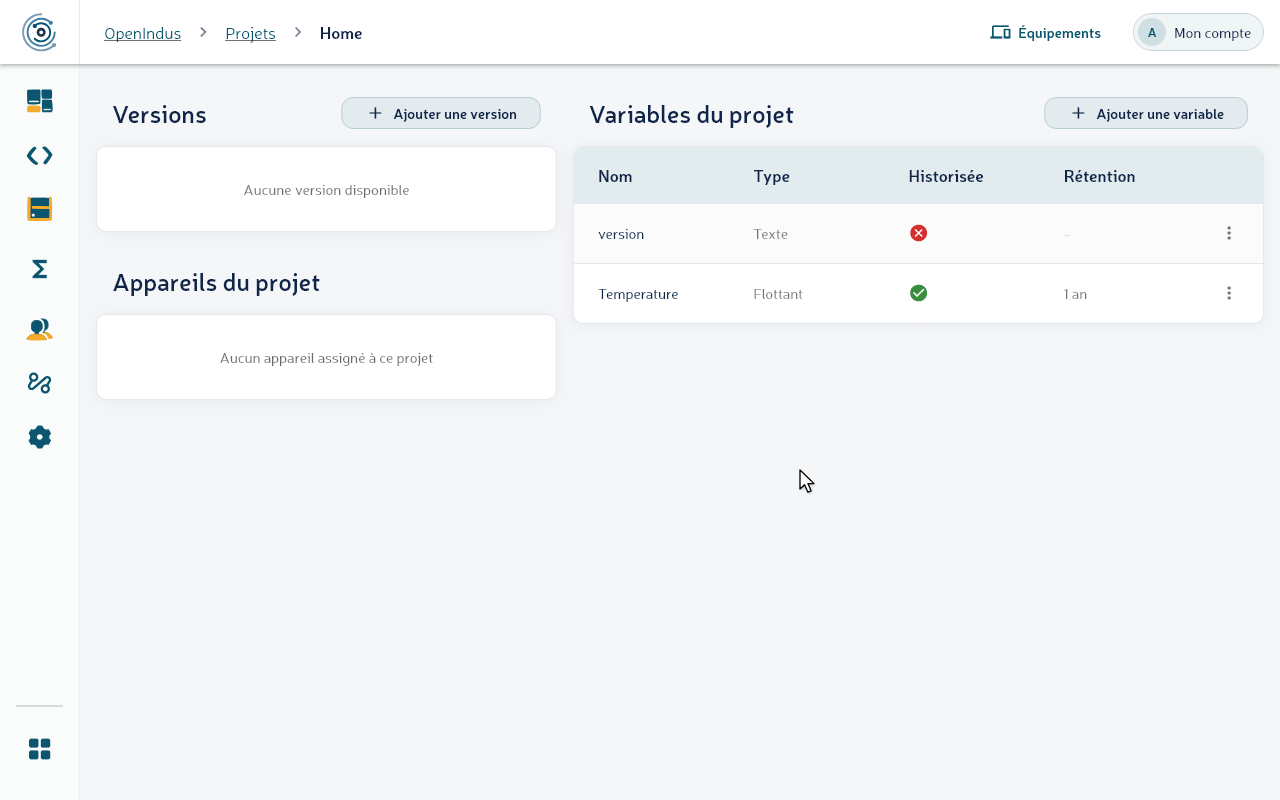Screen dimensions: 1280x800
Task: Open Mon compte menu
Action: (x=1198, y=32)
